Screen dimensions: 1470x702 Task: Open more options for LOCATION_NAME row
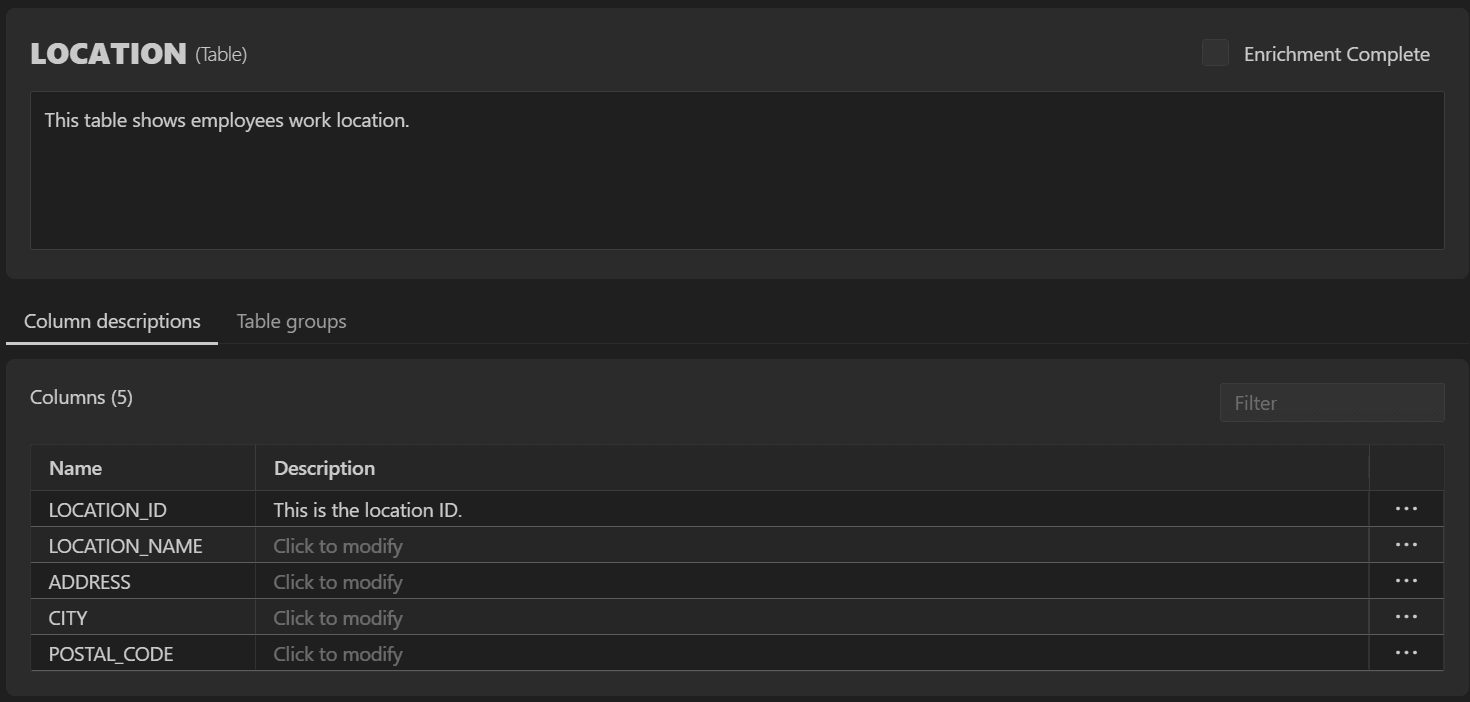click(x=1406, y=545)
